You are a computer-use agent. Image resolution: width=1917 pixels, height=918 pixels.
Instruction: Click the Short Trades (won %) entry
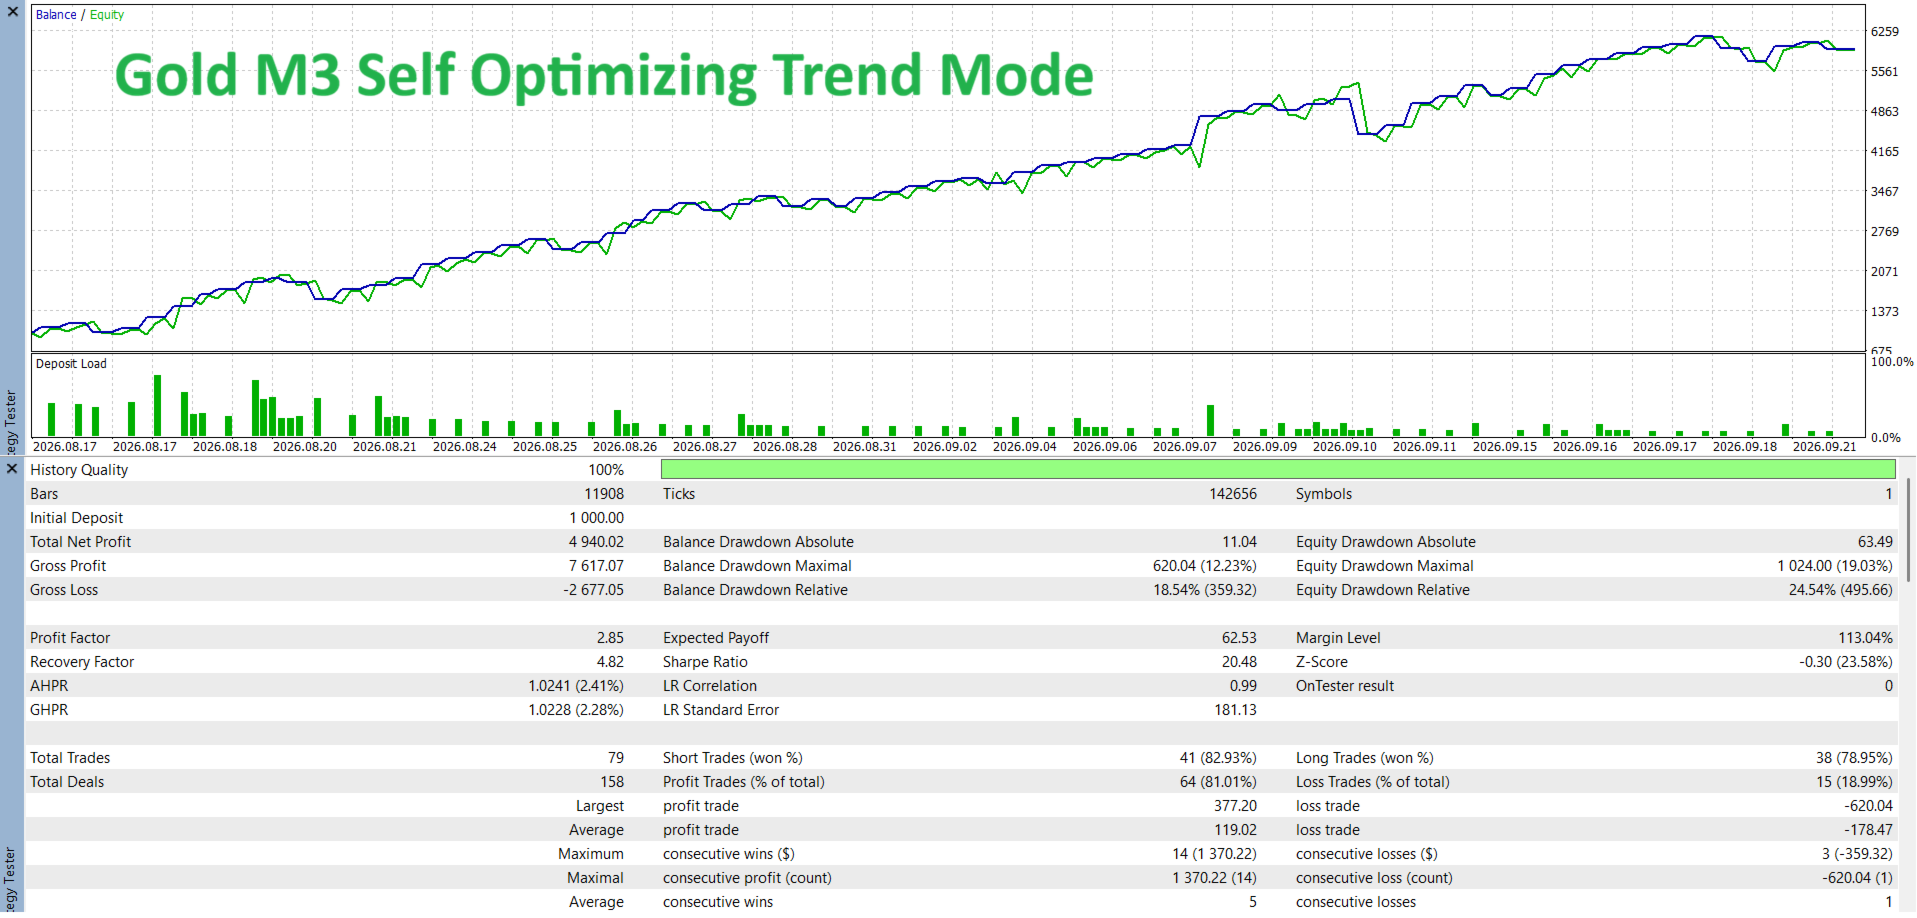pyautogui.click(x=732, y=758)
